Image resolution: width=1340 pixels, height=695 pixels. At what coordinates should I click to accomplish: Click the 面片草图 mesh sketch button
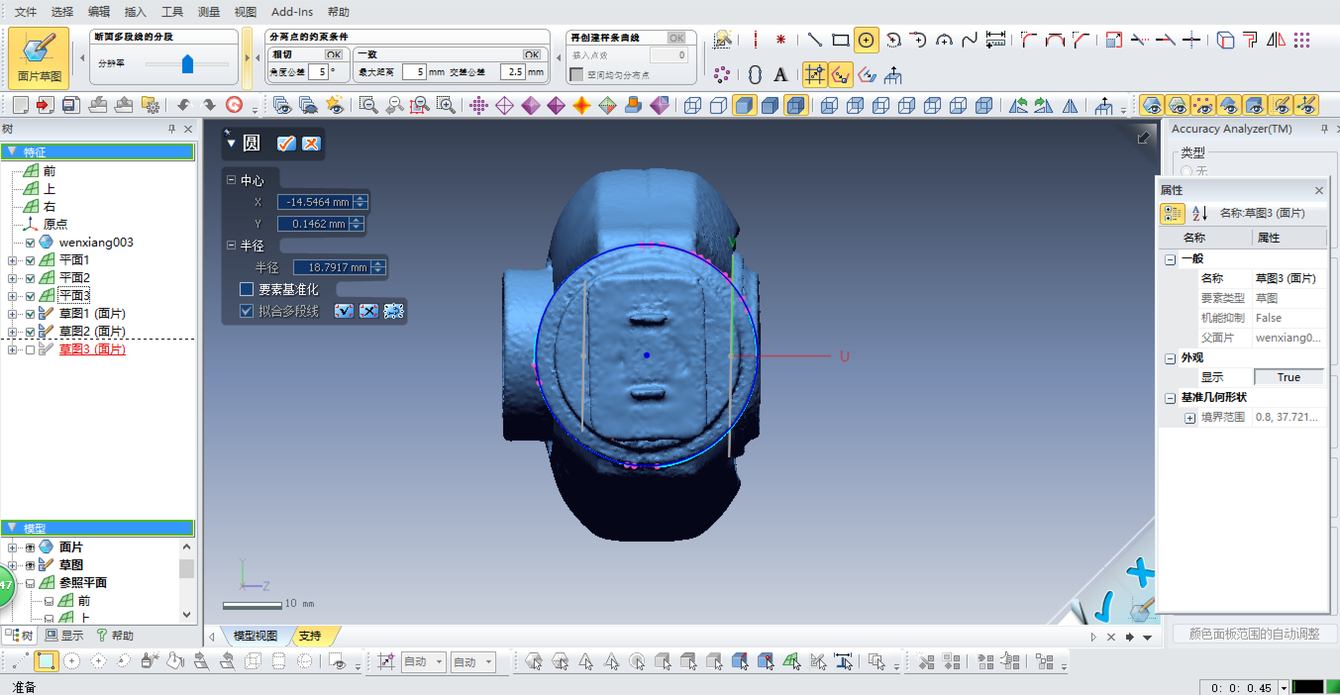coord(40,57)
